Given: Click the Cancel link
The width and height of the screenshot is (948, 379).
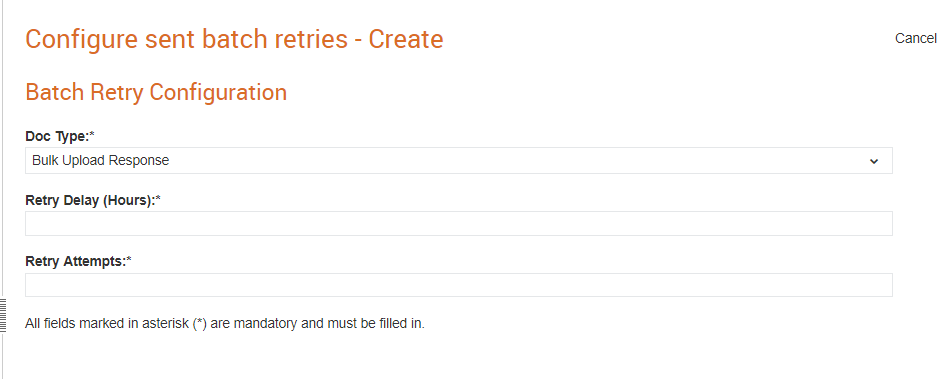Looking at the screenshot, I should (915, 38).
